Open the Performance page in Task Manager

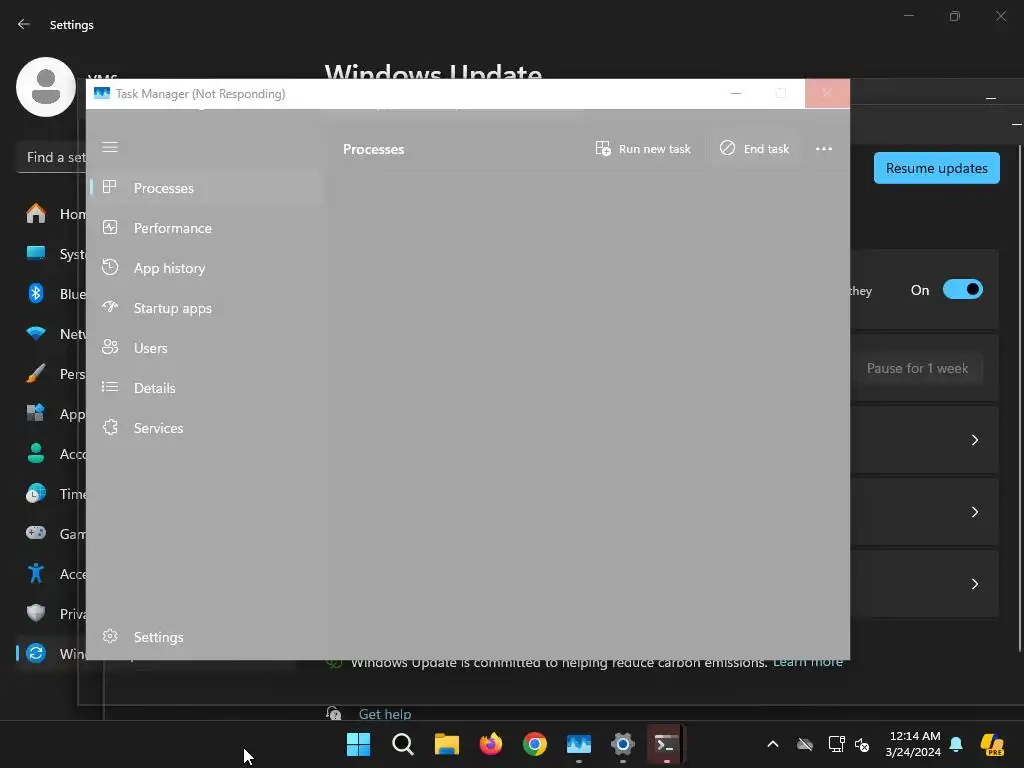pyautogui.click(x=206, y=228)
